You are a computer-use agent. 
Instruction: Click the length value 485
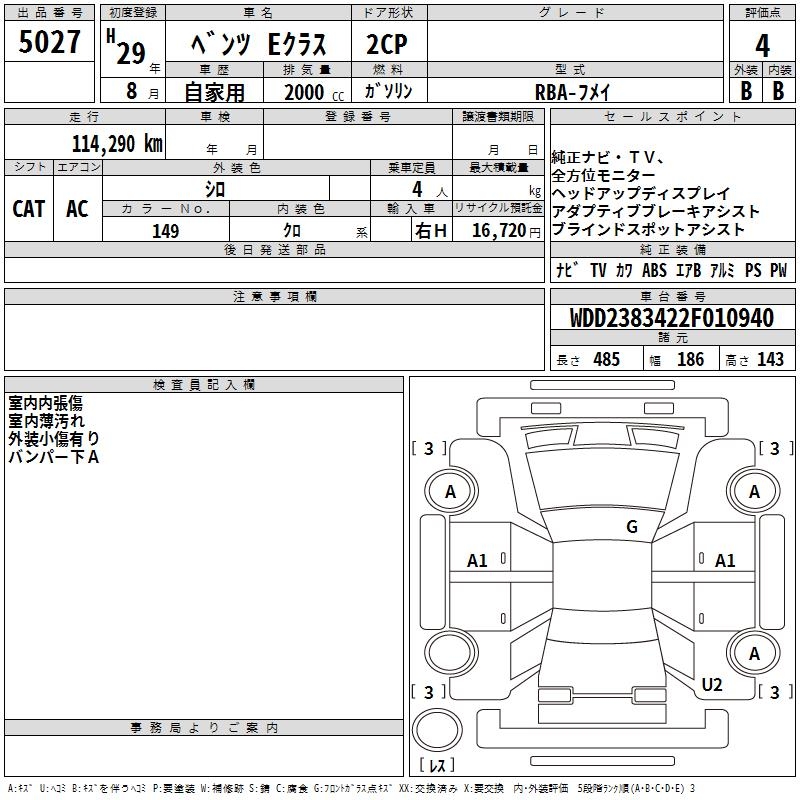[604, 360]
